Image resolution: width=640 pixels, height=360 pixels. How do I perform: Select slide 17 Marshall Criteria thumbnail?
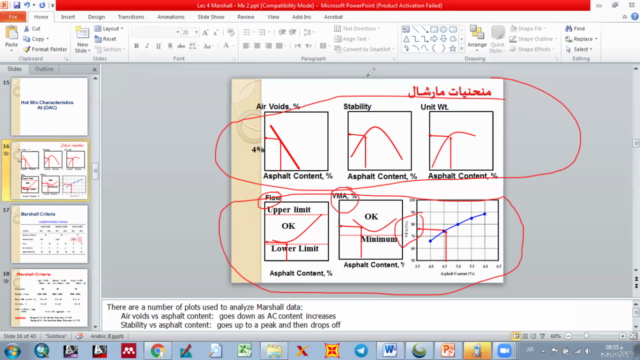(x=49, y=234)
